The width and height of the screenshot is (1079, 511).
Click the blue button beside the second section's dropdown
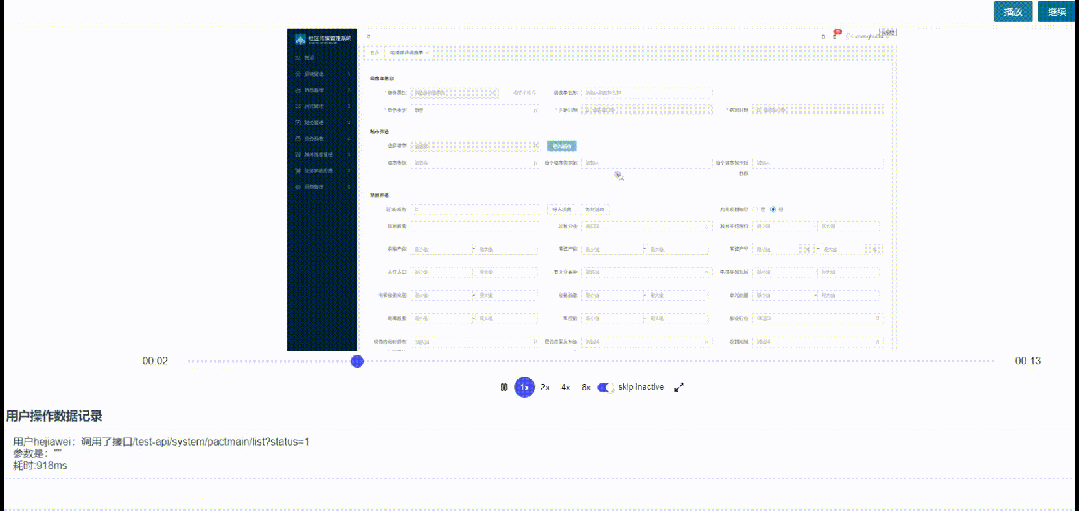(562, 146)
